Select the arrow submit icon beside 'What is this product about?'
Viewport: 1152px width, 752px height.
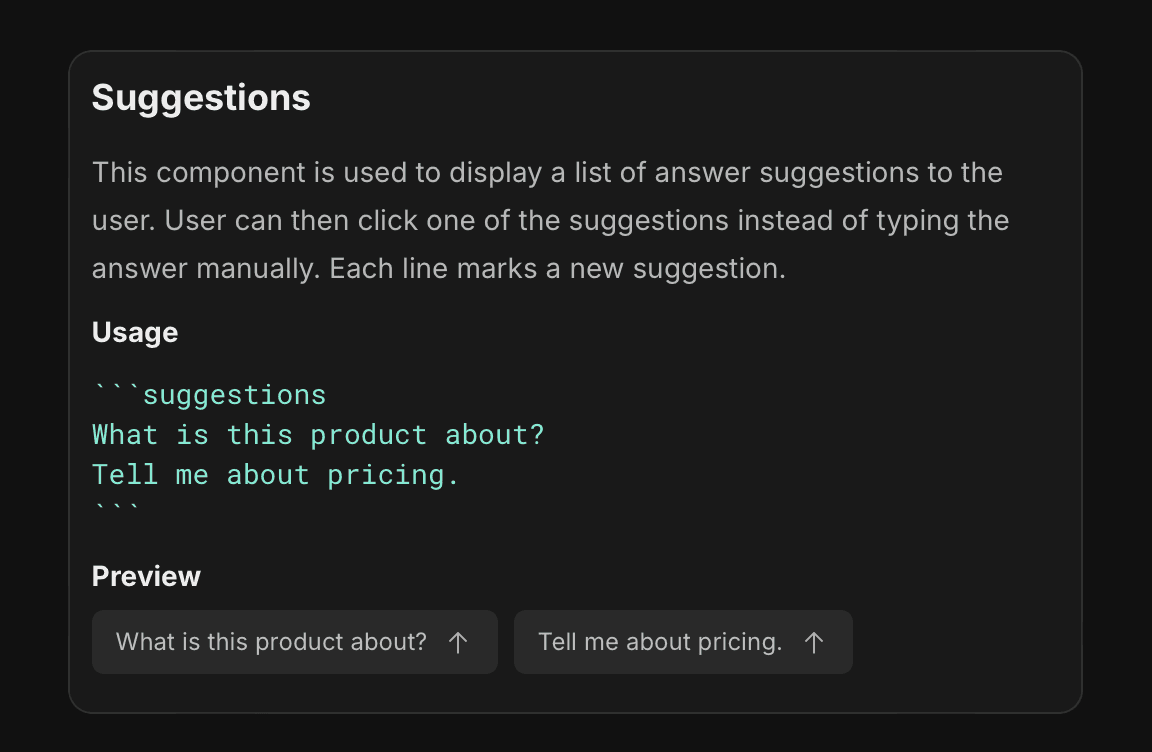pyautogui.click(x=458, y=642)
